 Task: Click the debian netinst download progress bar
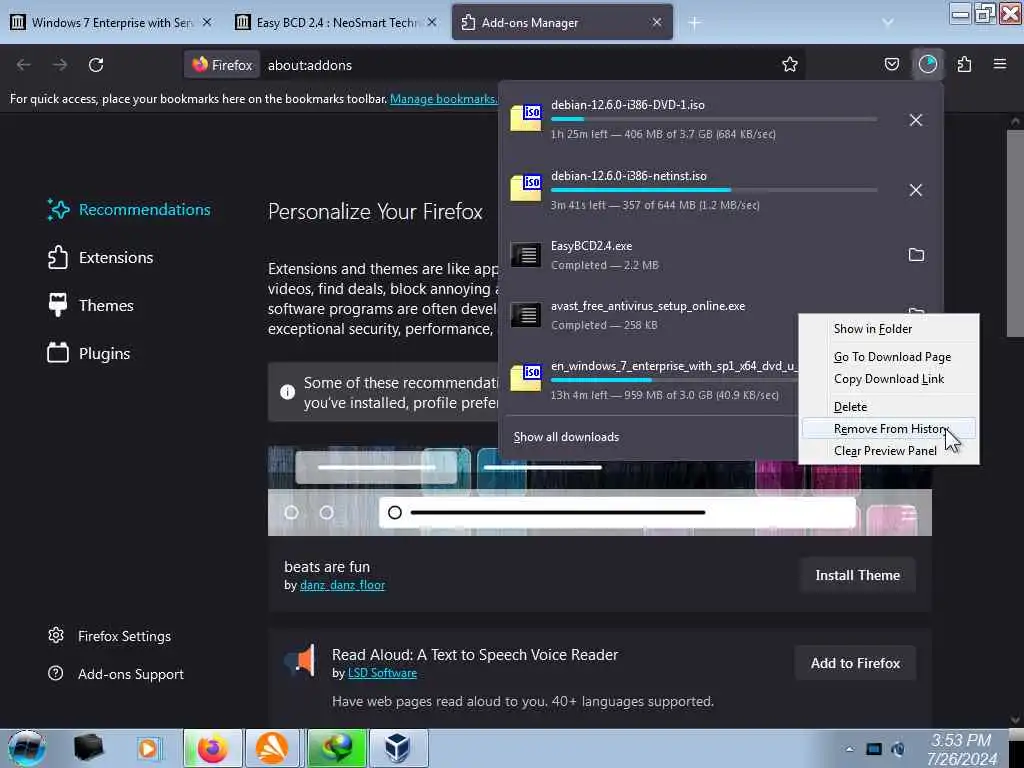click(714, 190)
